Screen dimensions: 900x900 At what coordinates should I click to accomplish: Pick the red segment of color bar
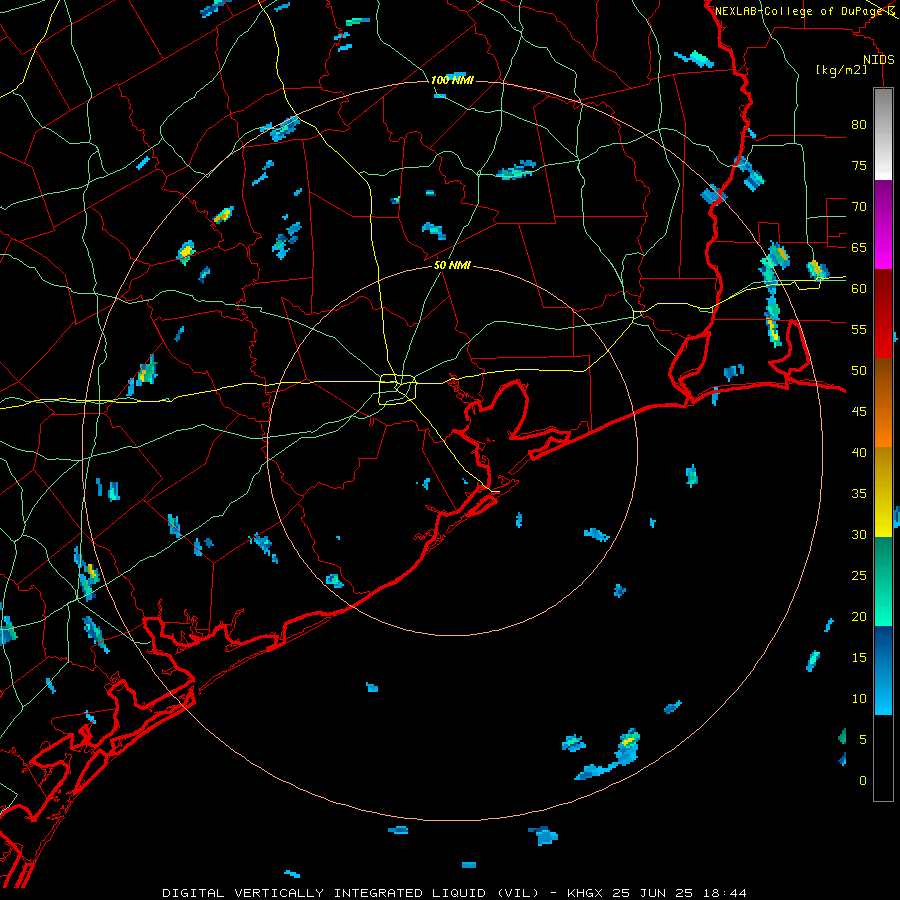click(x=883, y=314)
